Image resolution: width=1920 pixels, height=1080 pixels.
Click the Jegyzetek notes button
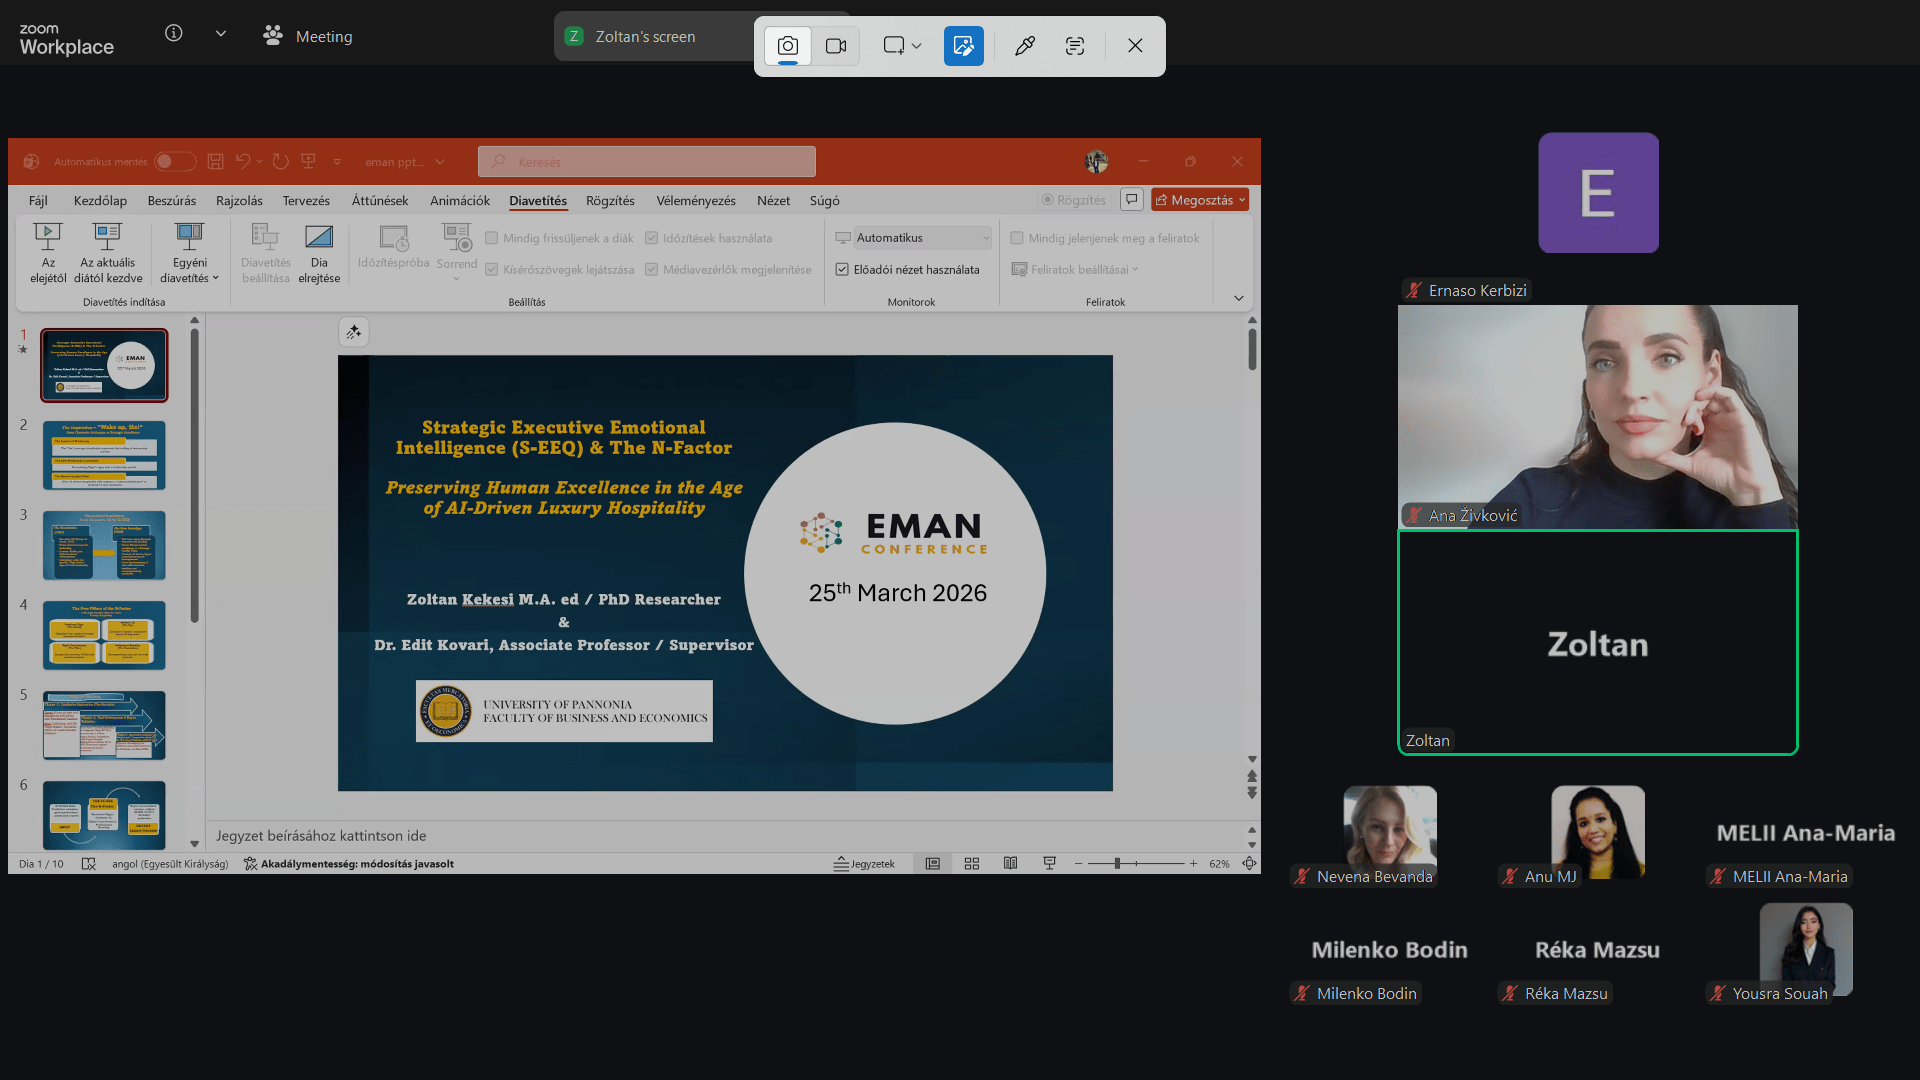[865, 864]
